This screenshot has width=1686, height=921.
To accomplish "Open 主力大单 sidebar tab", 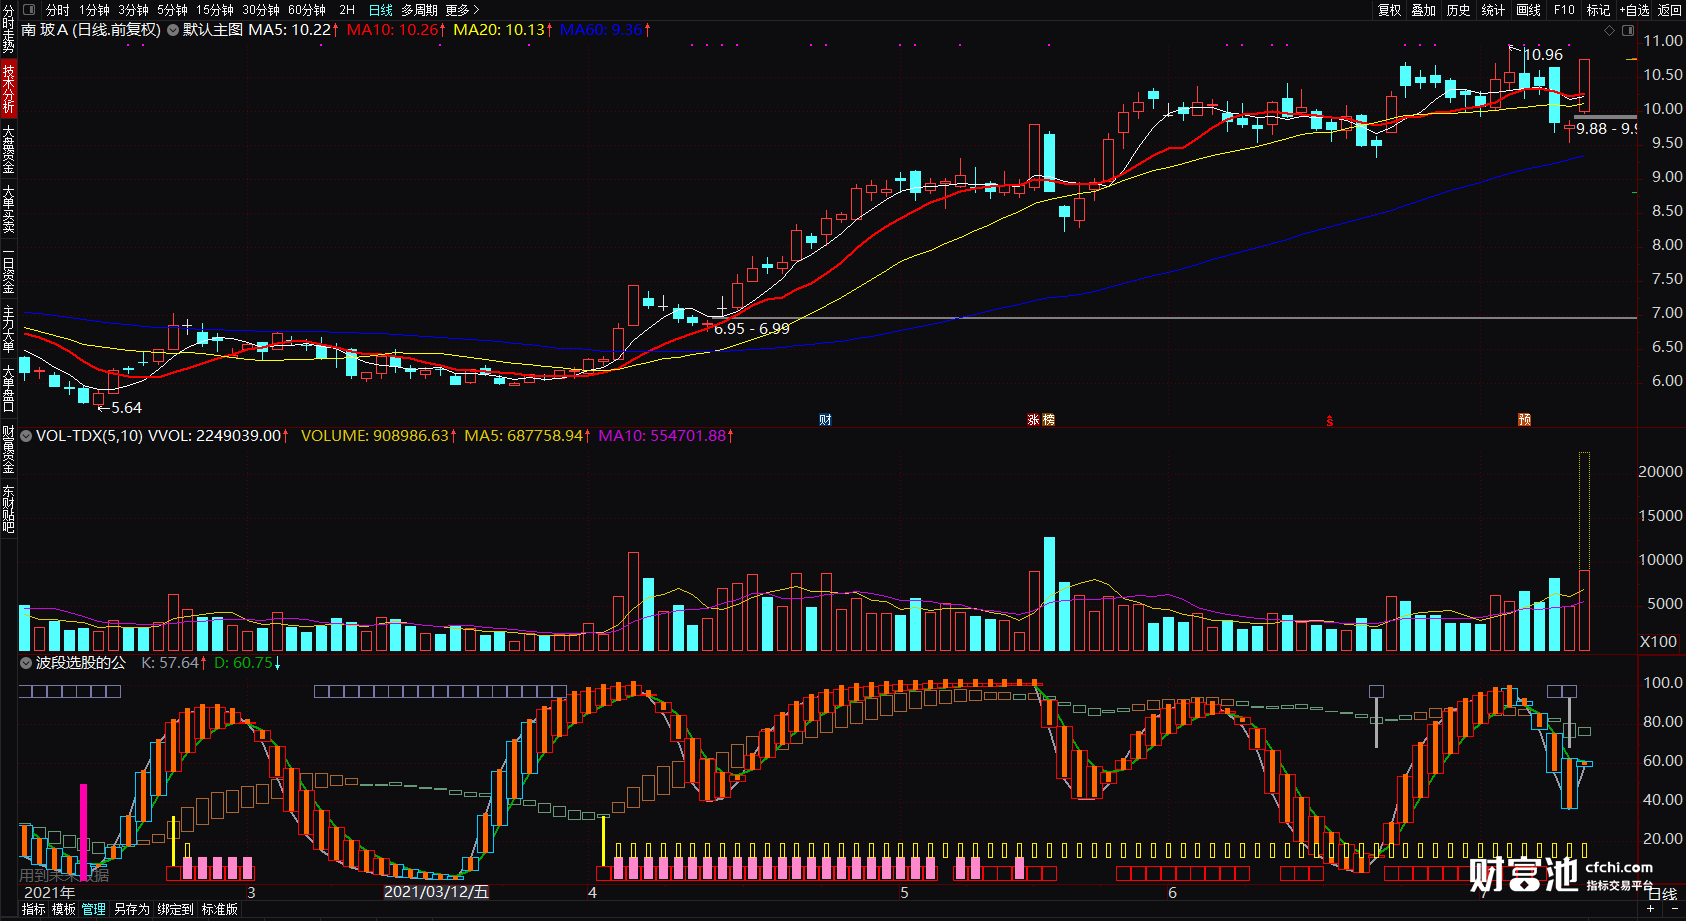I will [x=8, y=328].
